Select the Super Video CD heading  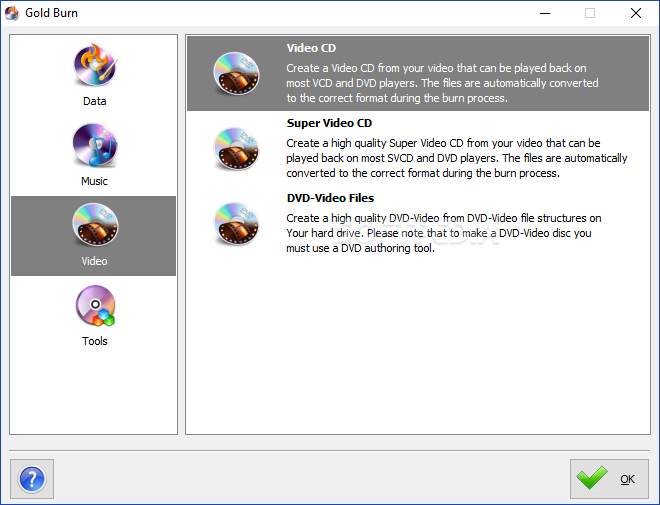pos(329,123)
